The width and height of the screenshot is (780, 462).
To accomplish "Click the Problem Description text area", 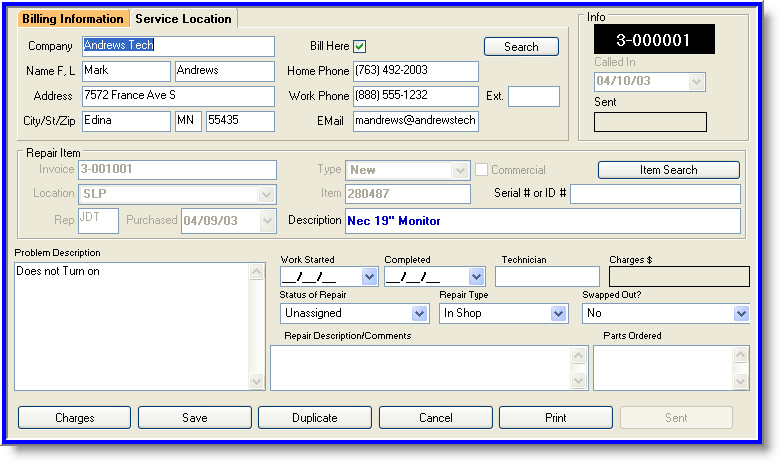I will pyautogui.click(x=130, y=325).
